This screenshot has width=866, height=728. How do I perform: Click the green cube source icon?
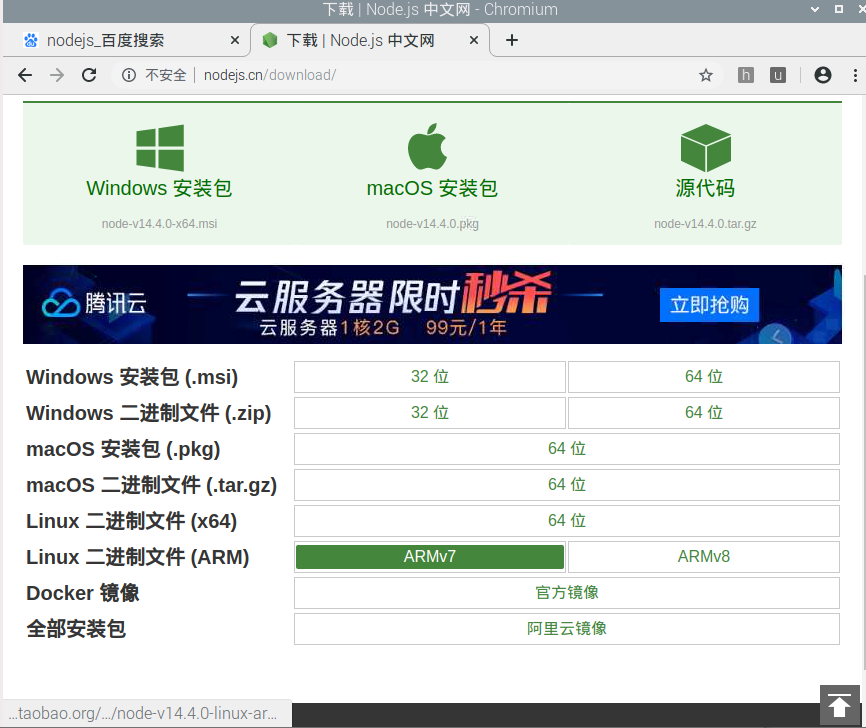[x=705, y=147]
